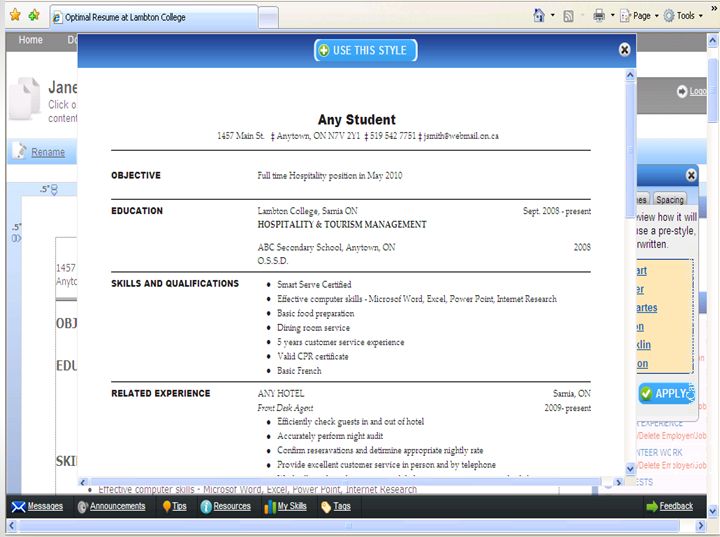720x537 pixels.
Task: Click the browser Home icon
Action: pos(539,16)
